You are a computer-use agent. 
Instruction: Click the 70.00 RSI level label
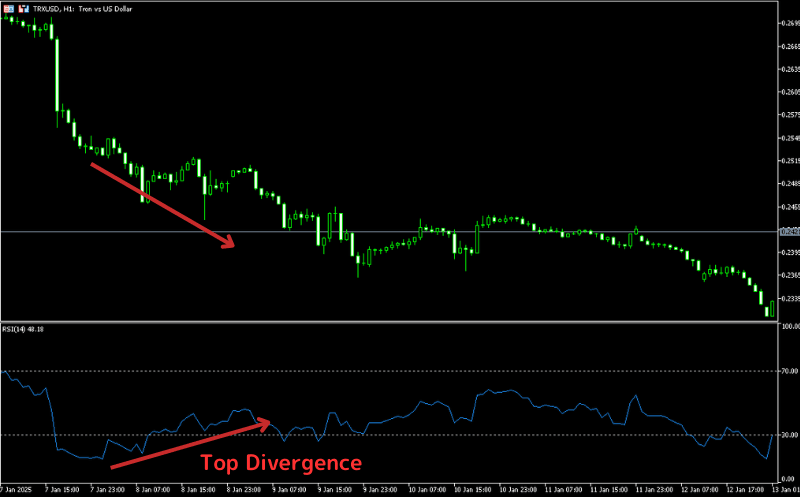[789, 371]
